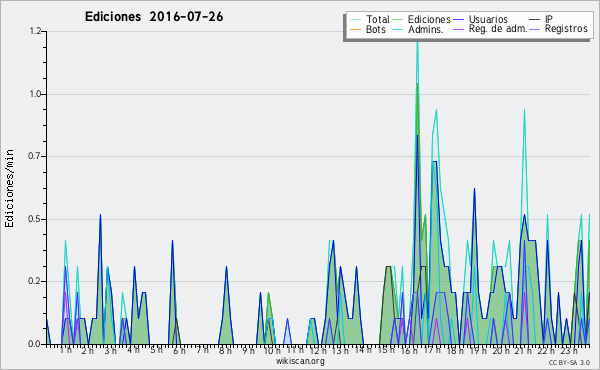Click the 23 h axis label
Image resolution: width=600 pixels, height=370 pixels.
coord(569,350)
